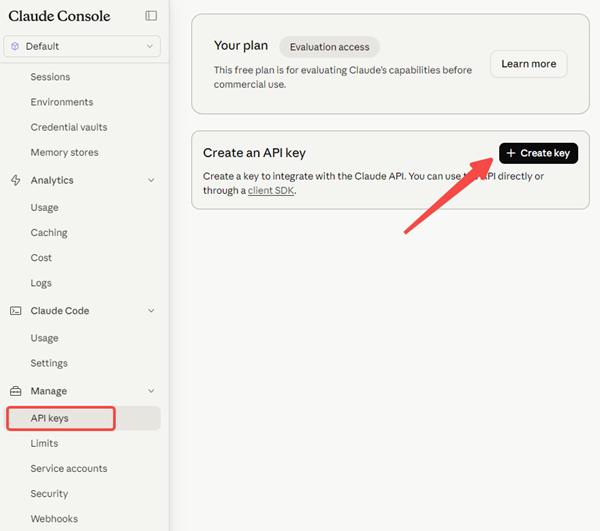Click the 'Create an API key' heading
The height and width of the screenshot is (531, 600).
(254, 153)
